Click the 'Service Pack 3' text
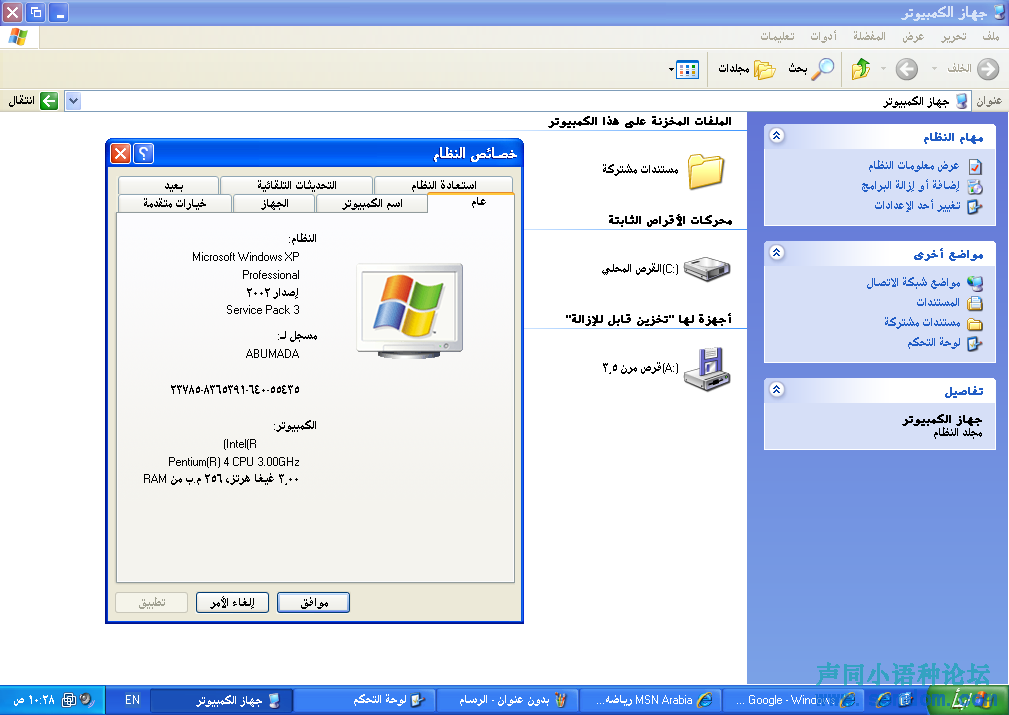The image size is (1009, 715). [263, 310]
